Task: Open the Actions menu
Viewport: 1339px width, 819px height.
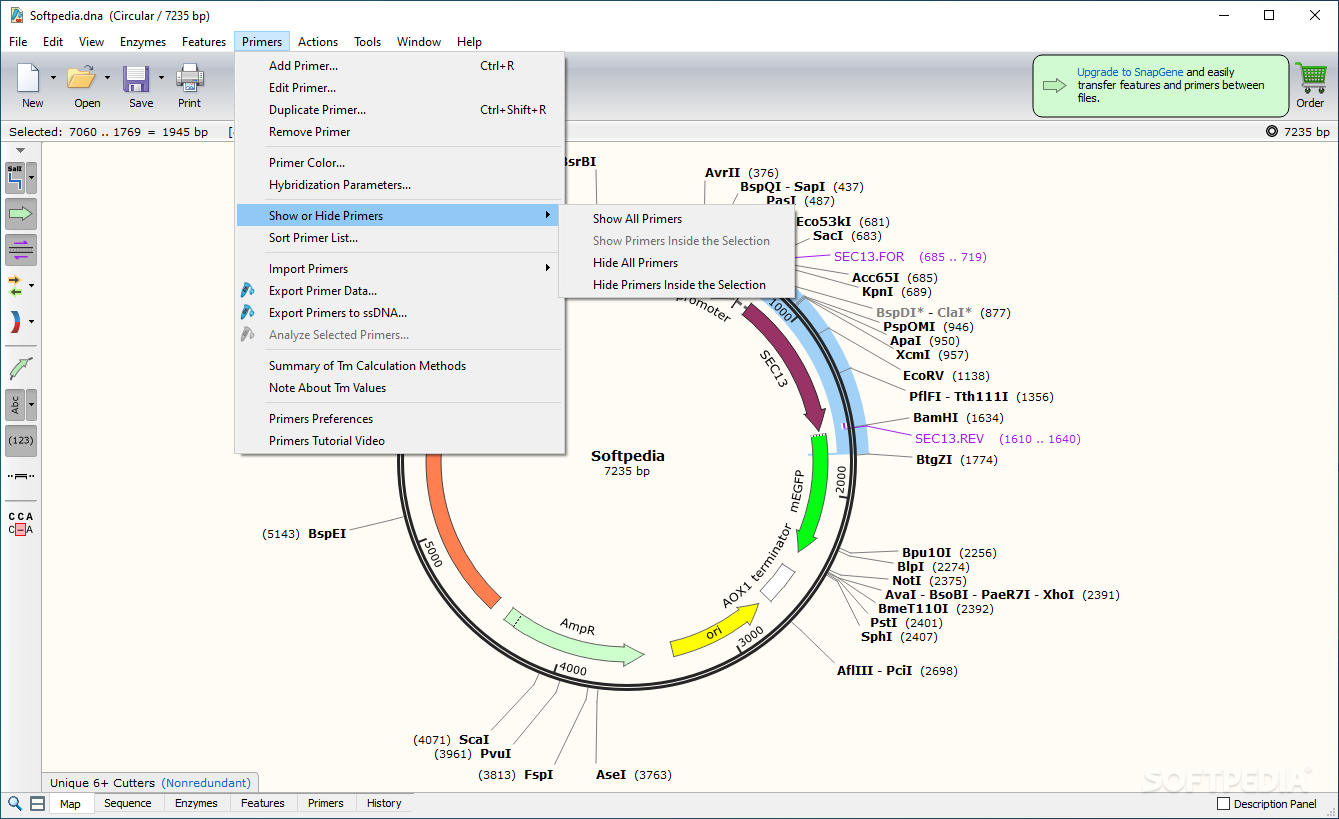Action: pos(318,42)
